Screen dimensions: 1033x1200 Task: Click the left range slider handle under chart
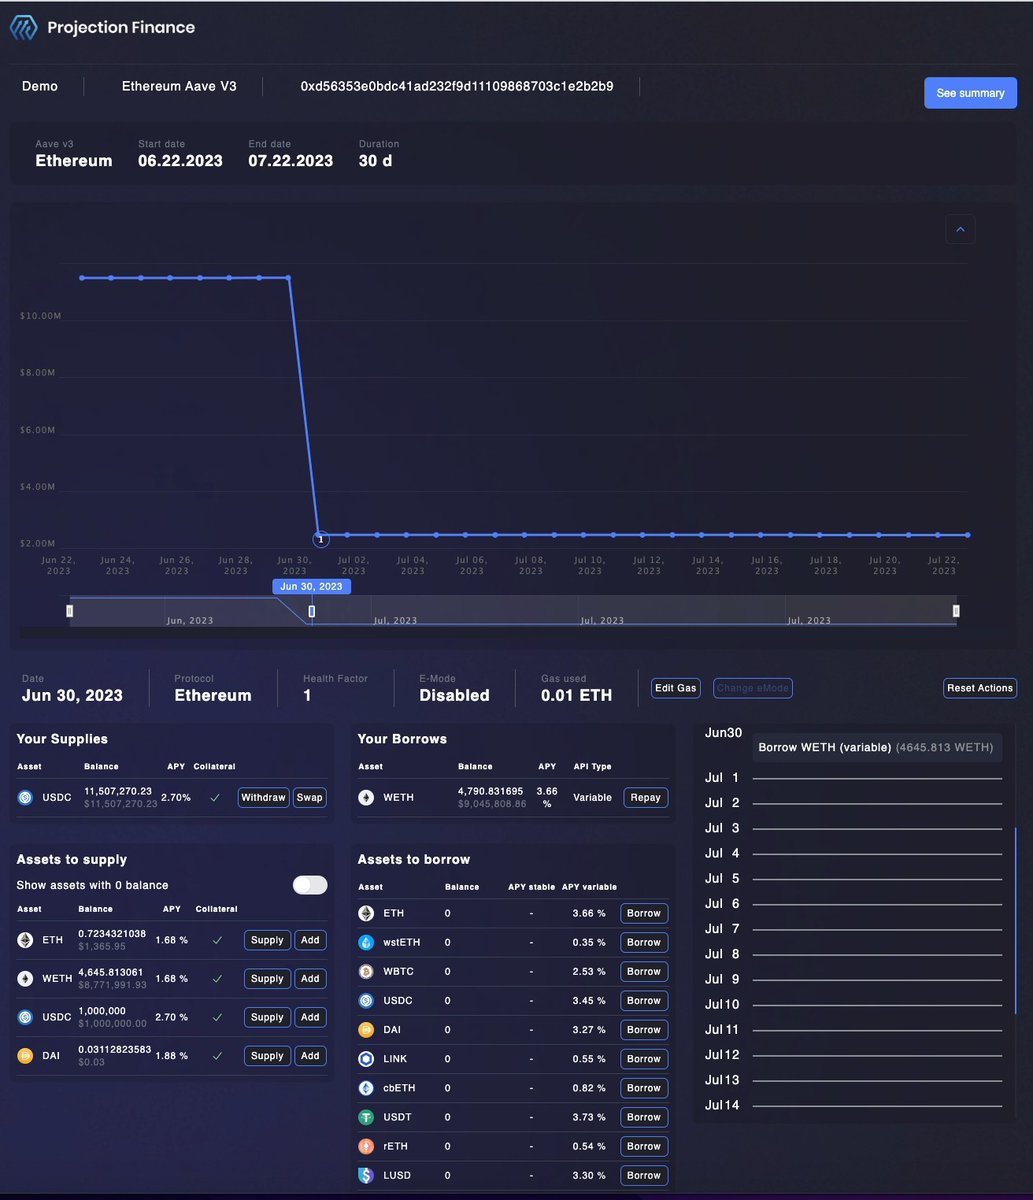[70, 610]
